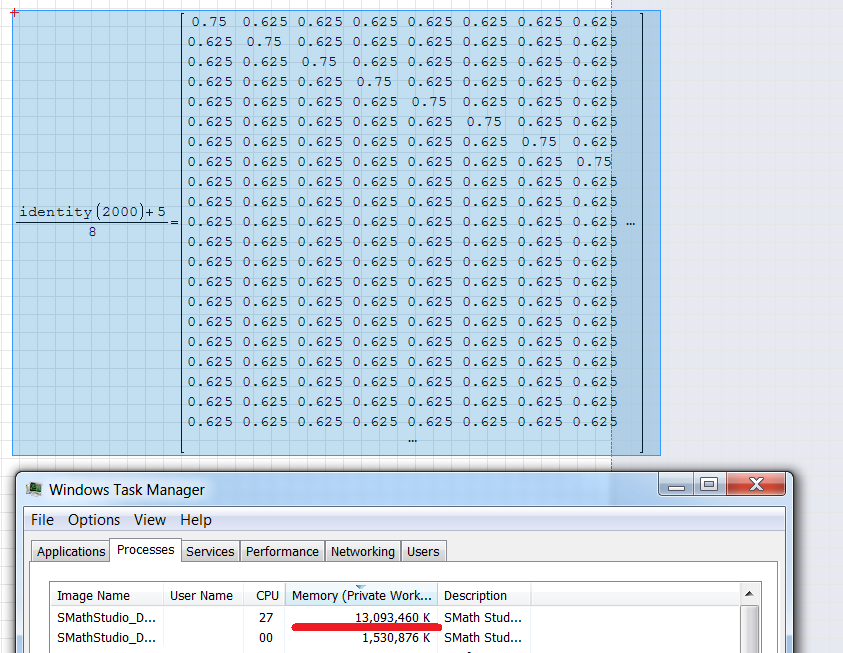
Task: Open the View menu
Action: (x=150, y=520)
